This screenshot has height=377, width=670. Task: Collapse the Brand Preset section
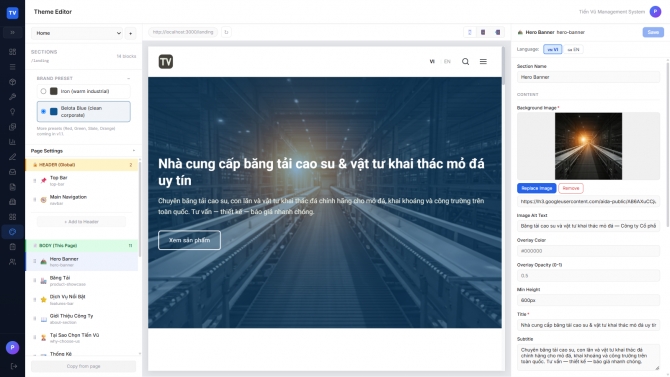coord(129,79)
